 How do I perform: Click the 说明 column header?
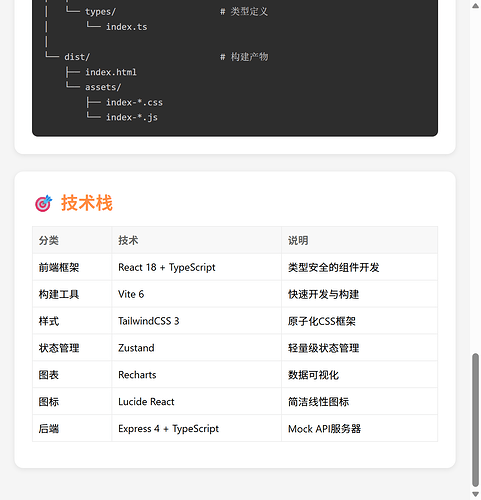coord(360,240)
